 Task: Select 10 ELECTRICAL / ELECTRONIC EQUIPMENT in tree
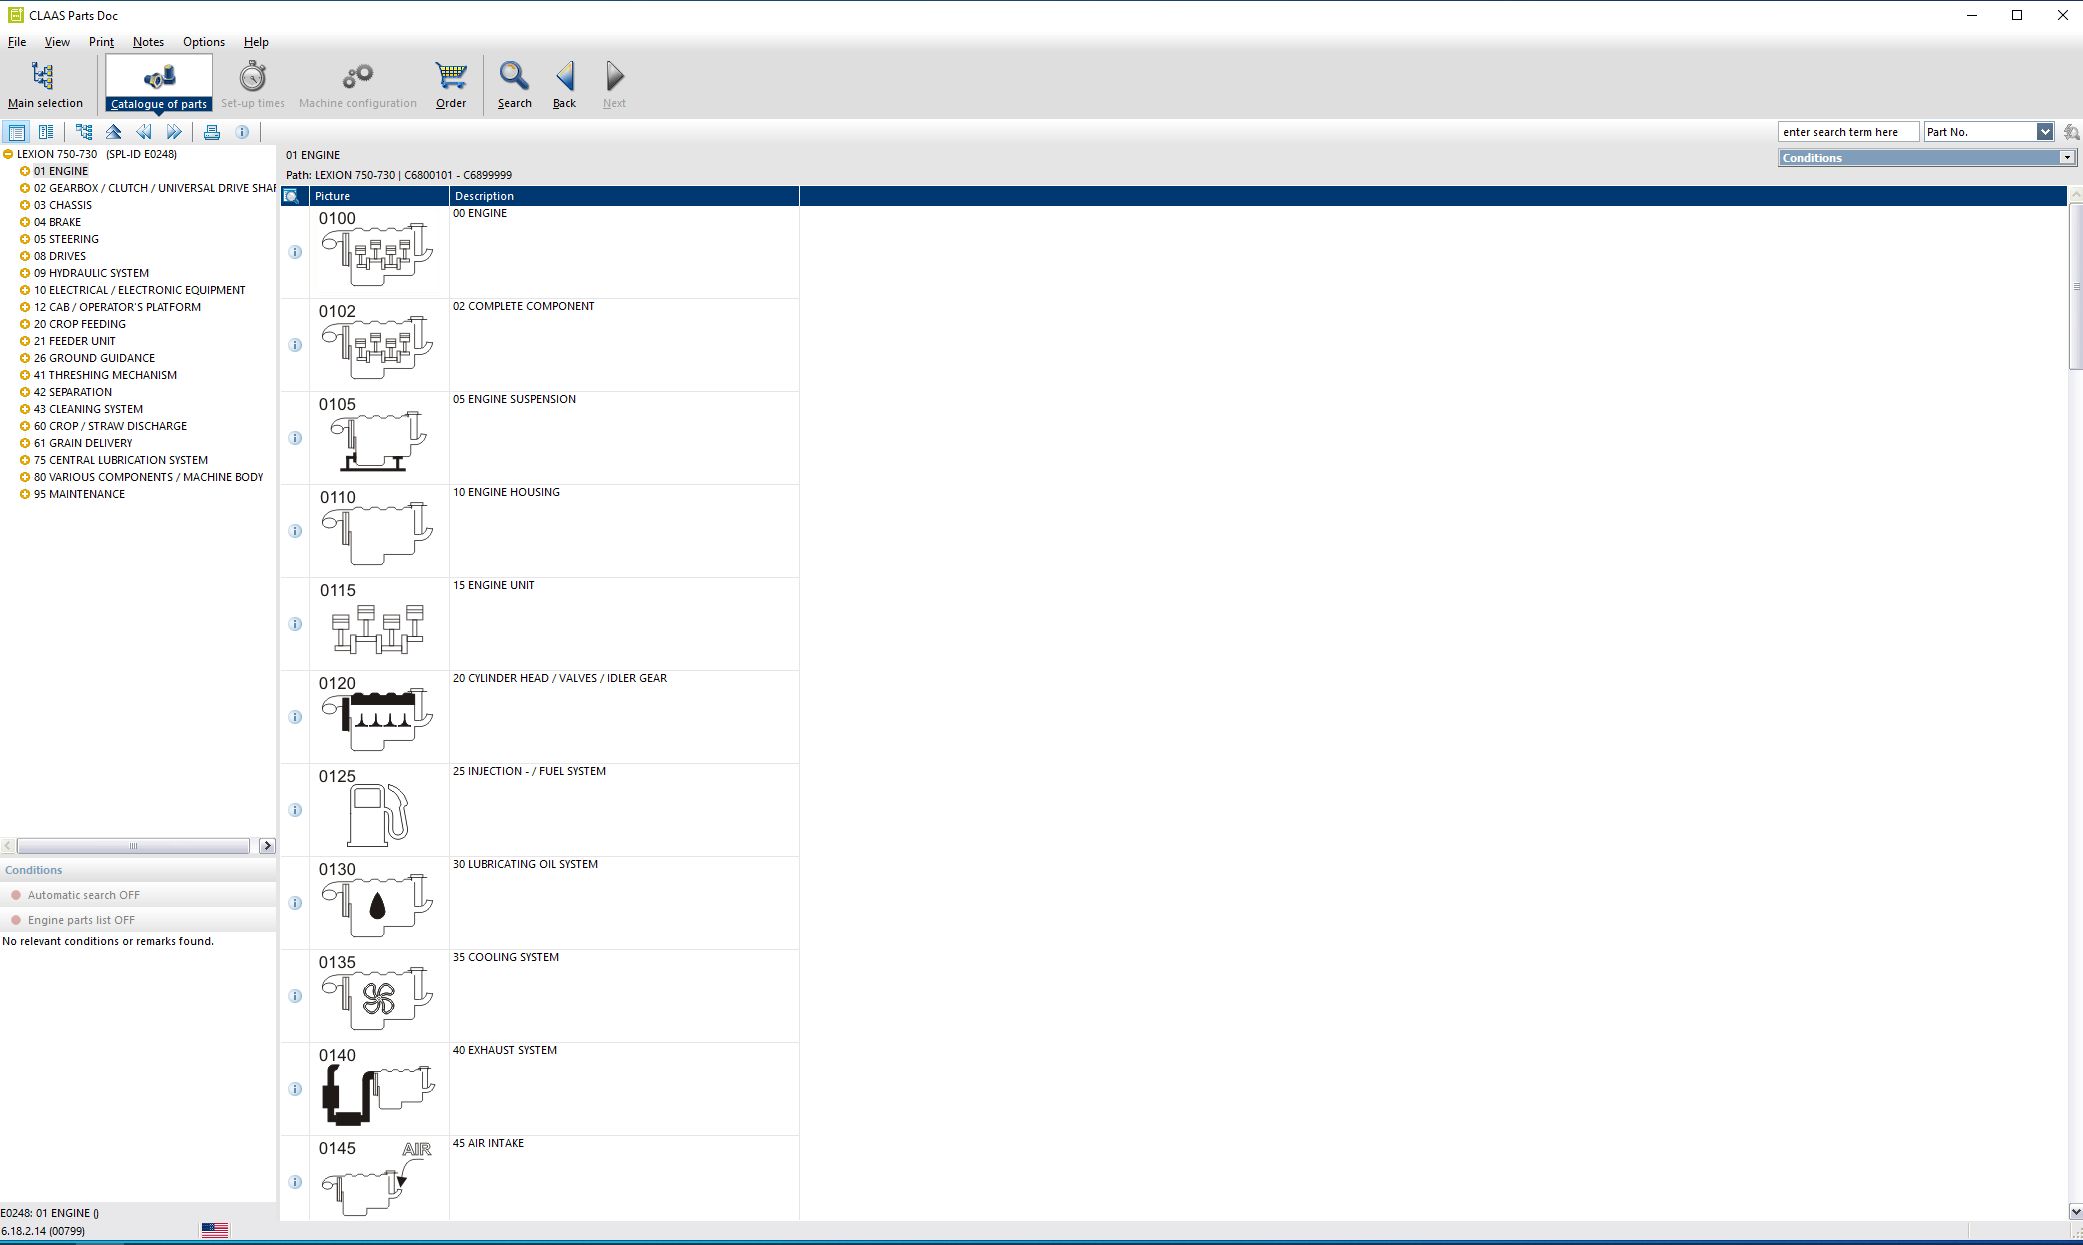click(139, 290)
